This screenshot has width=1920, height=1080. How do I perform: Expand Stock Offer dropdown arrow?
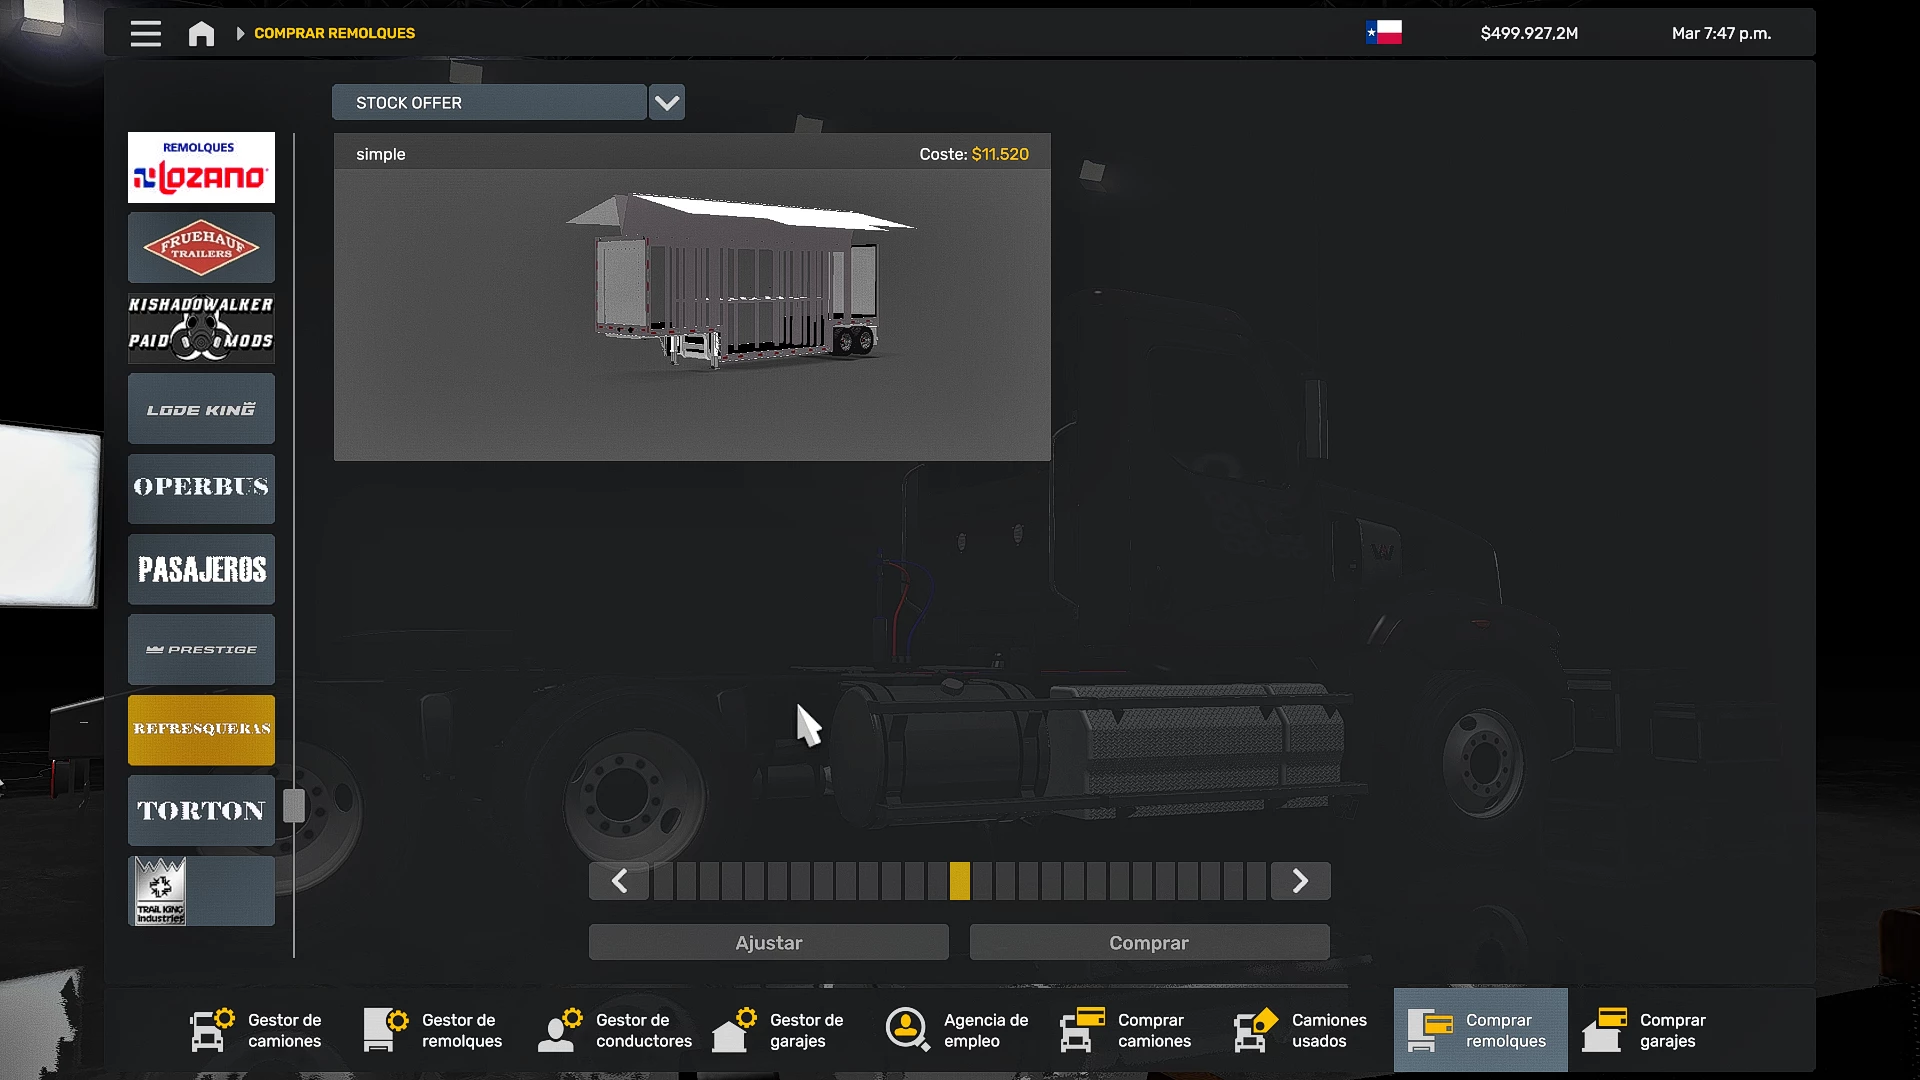coord(667,103)
